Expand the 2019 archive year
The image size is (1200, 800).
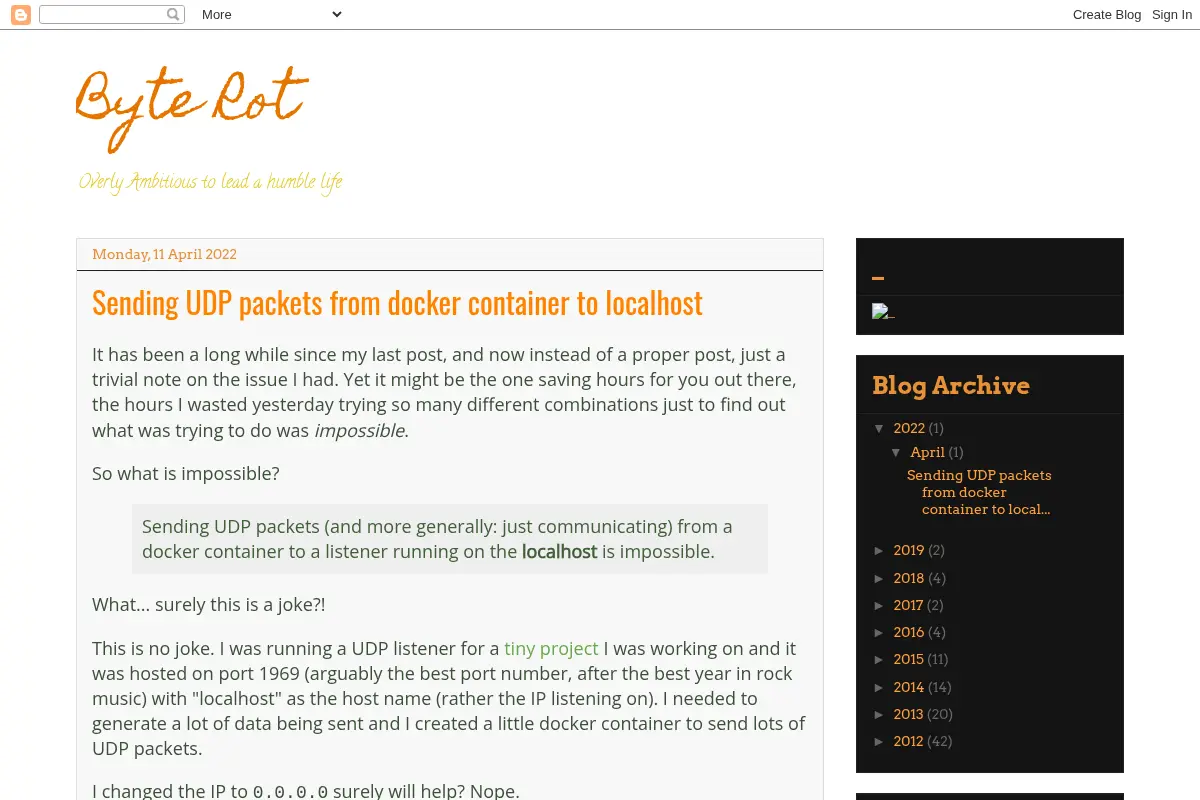(x=880, y=550)
